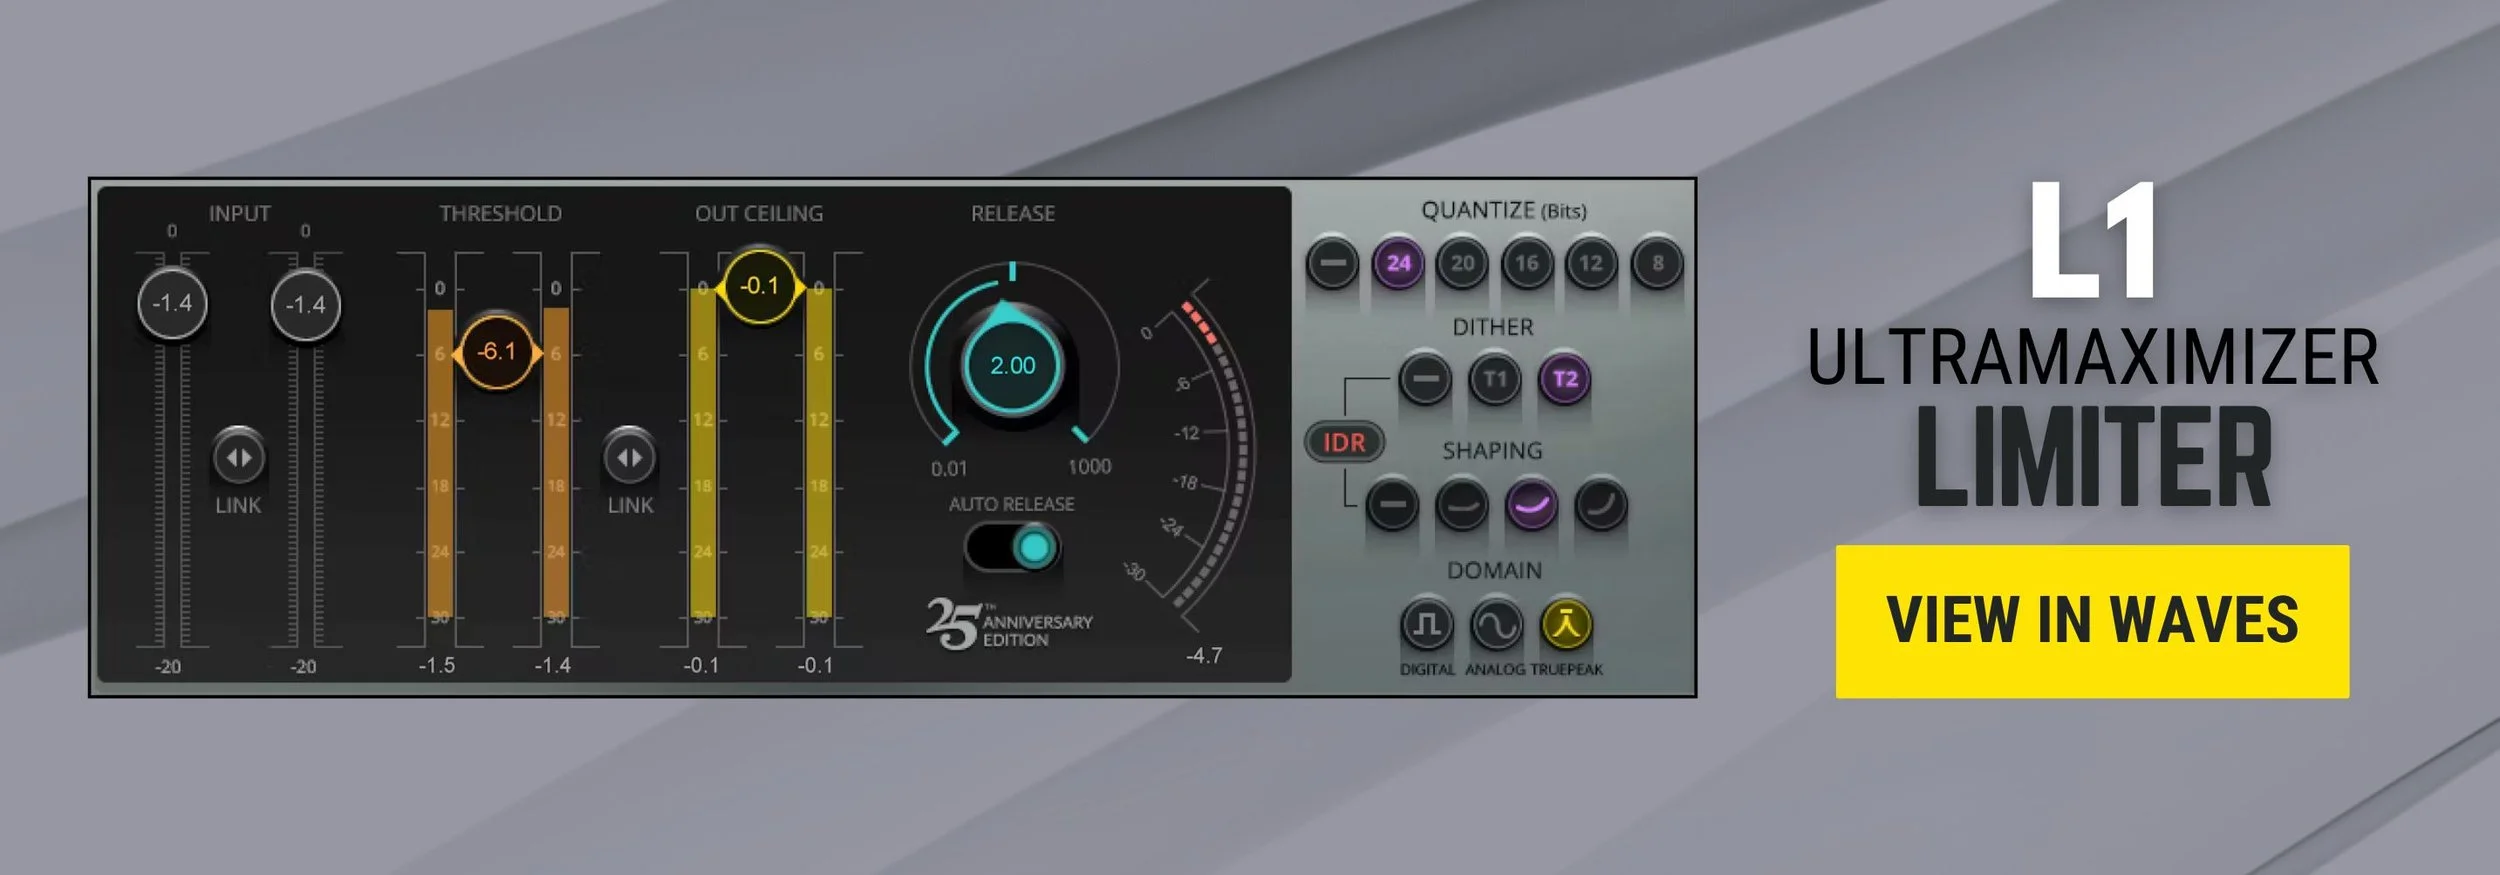
Task: Click the VIEW IN WAVES button
Action: coord(2092,621)
